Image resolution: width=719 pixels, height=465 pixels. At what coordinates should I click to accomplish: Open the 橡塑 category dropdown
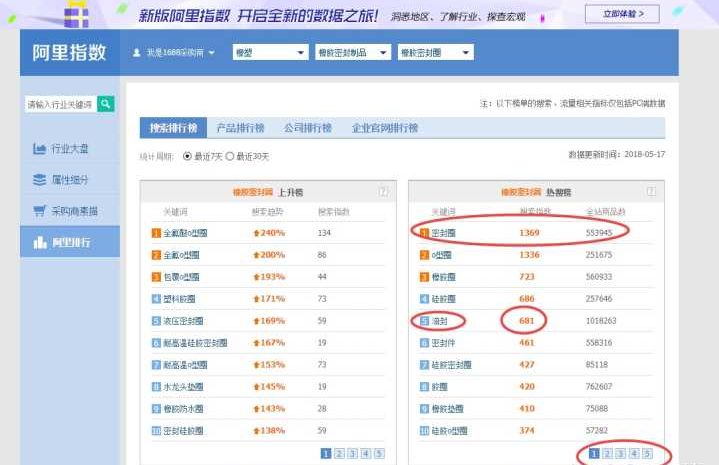coord(270,52)
